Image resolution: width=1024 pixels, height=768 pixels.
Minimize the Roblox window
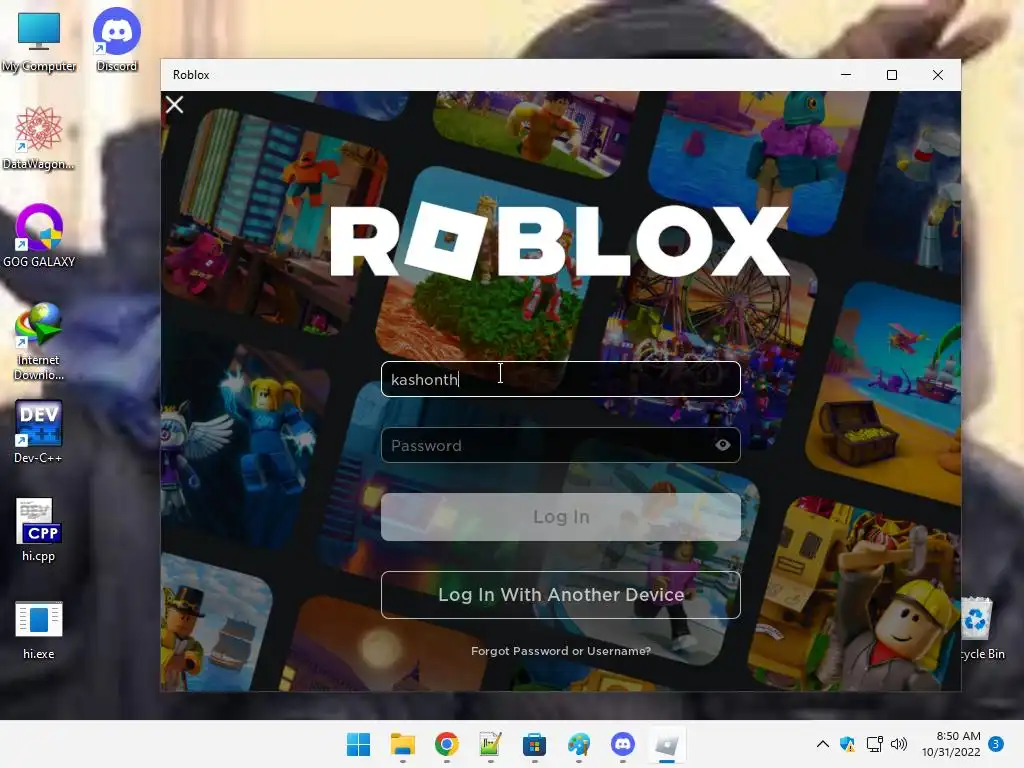846,75
